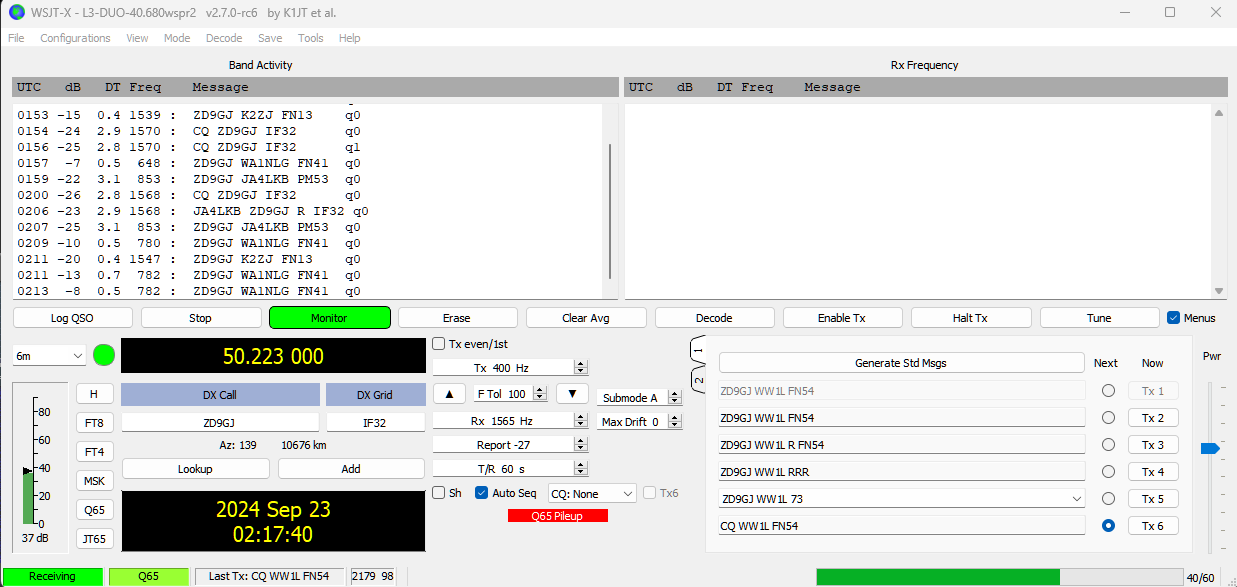1237x587 pixels.
Task: Click the Tx 6 Now button
Action: [1153, 526]
